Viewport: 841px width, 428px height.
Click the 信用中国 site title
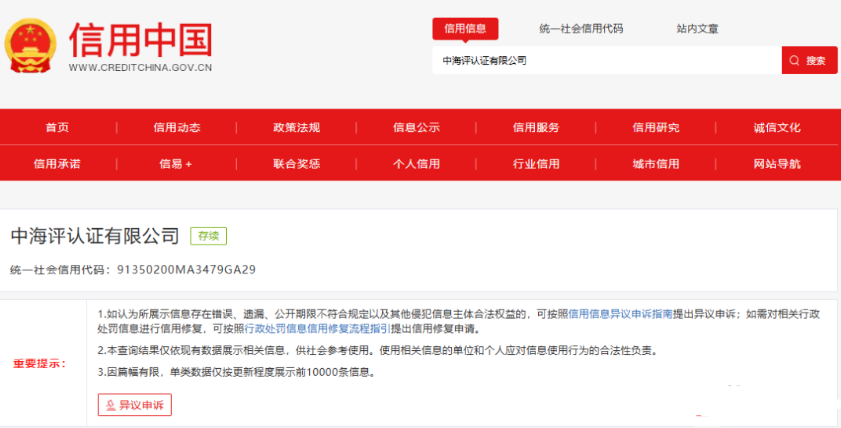point(141,40)
